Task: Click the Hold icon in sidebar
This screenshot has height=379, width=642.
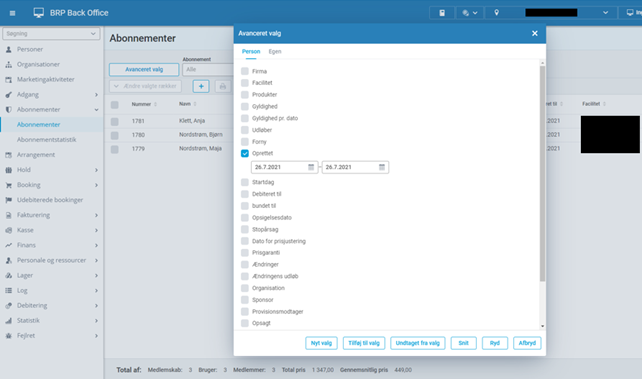Action: click(9, 170)
